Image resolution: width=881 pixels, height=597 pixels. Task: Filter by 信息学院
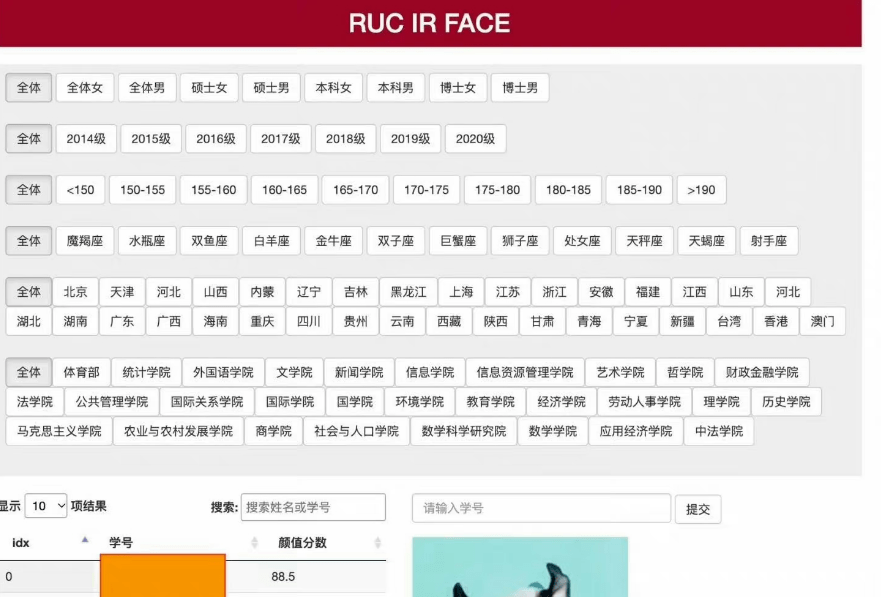coord(430,372)
